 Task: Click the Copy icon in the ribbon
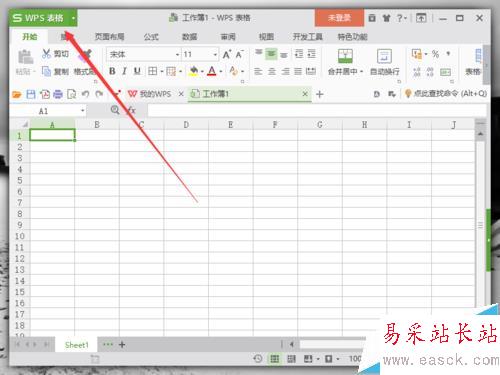point(46,71)
